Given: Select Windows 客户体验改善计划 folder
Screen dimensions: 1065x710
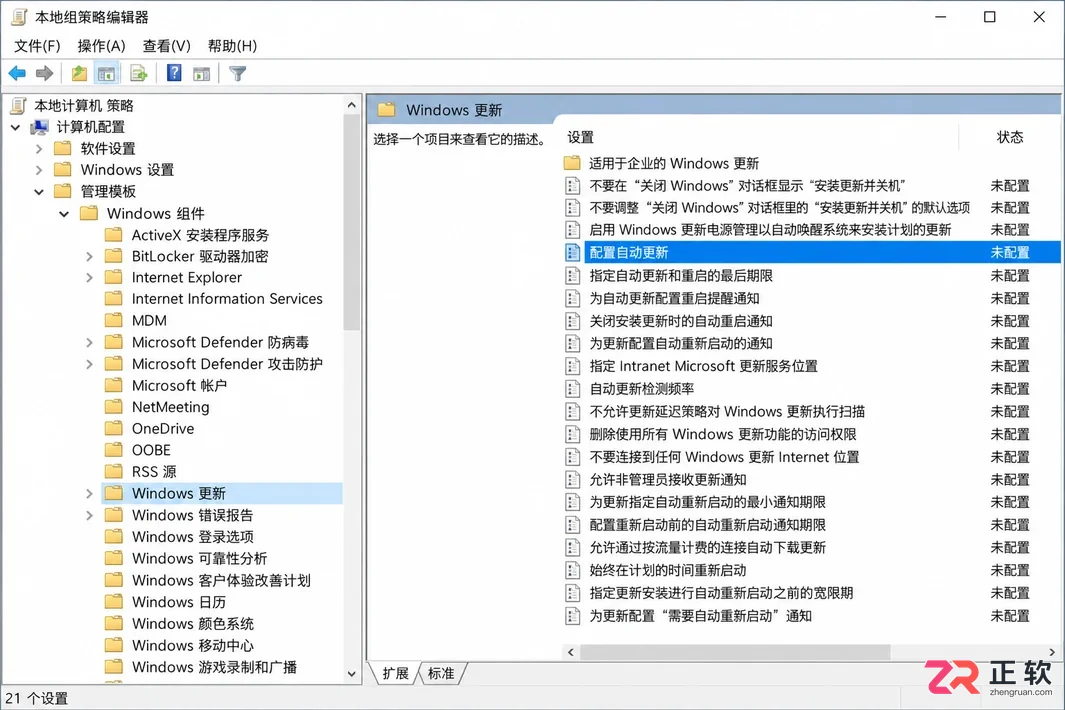Looking at the screenshot, I should point(221,580).
